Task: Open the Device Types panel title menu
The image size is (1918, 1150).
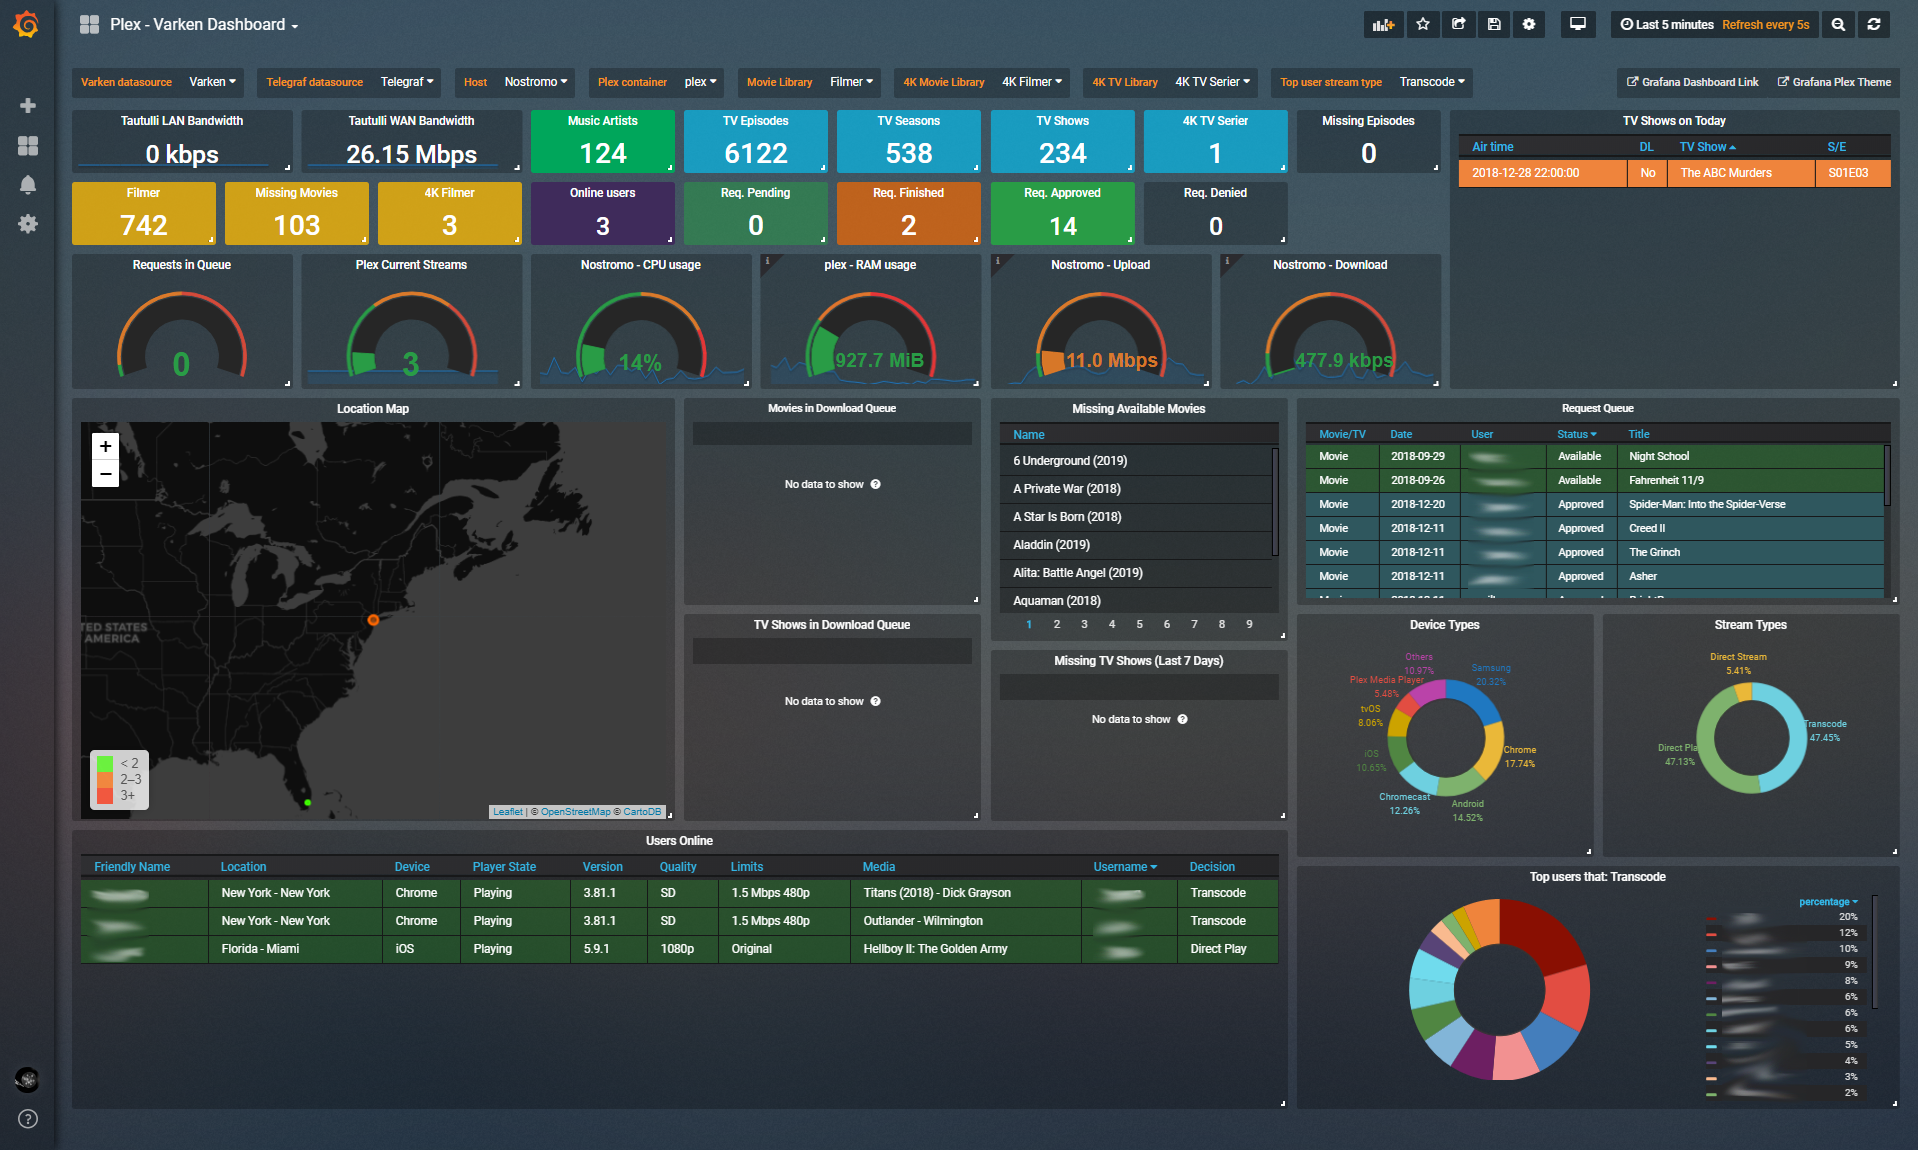Action: (x=1444, y=625)
